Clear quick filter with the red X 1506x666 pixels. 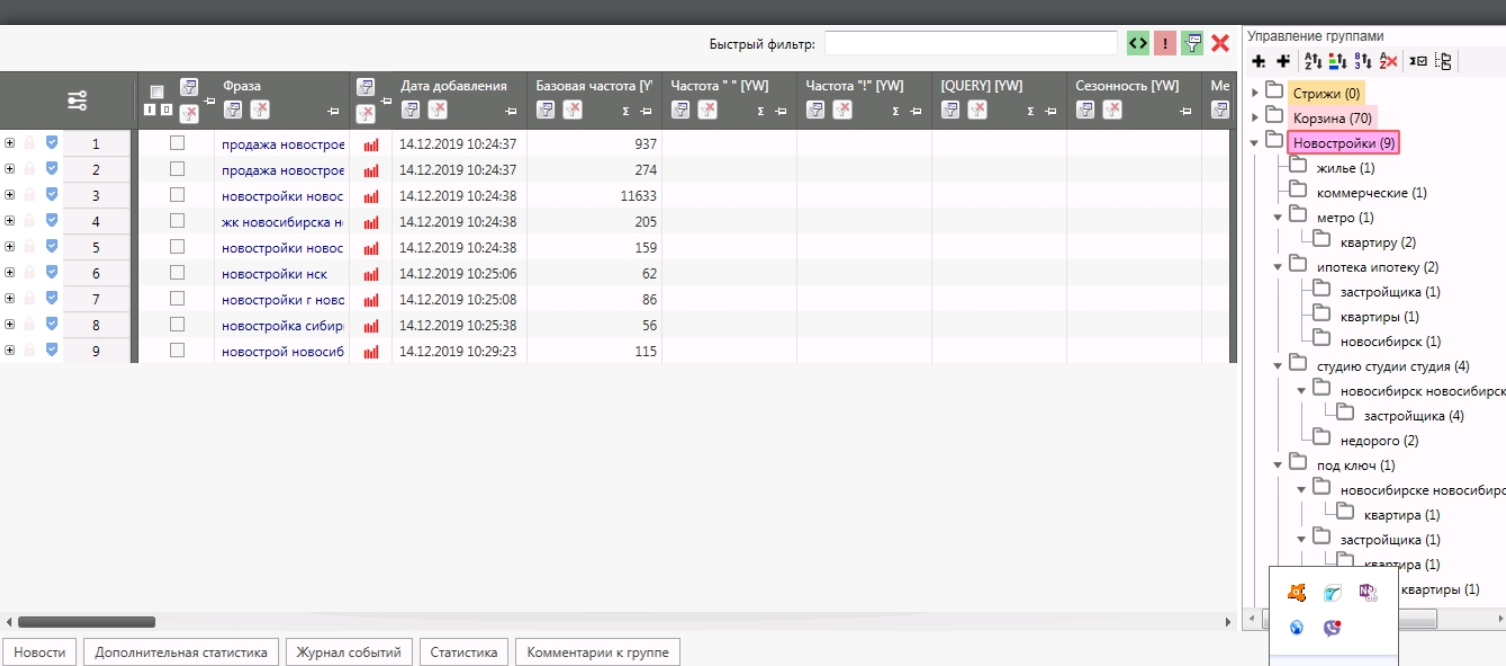[x=1220, y=43]
